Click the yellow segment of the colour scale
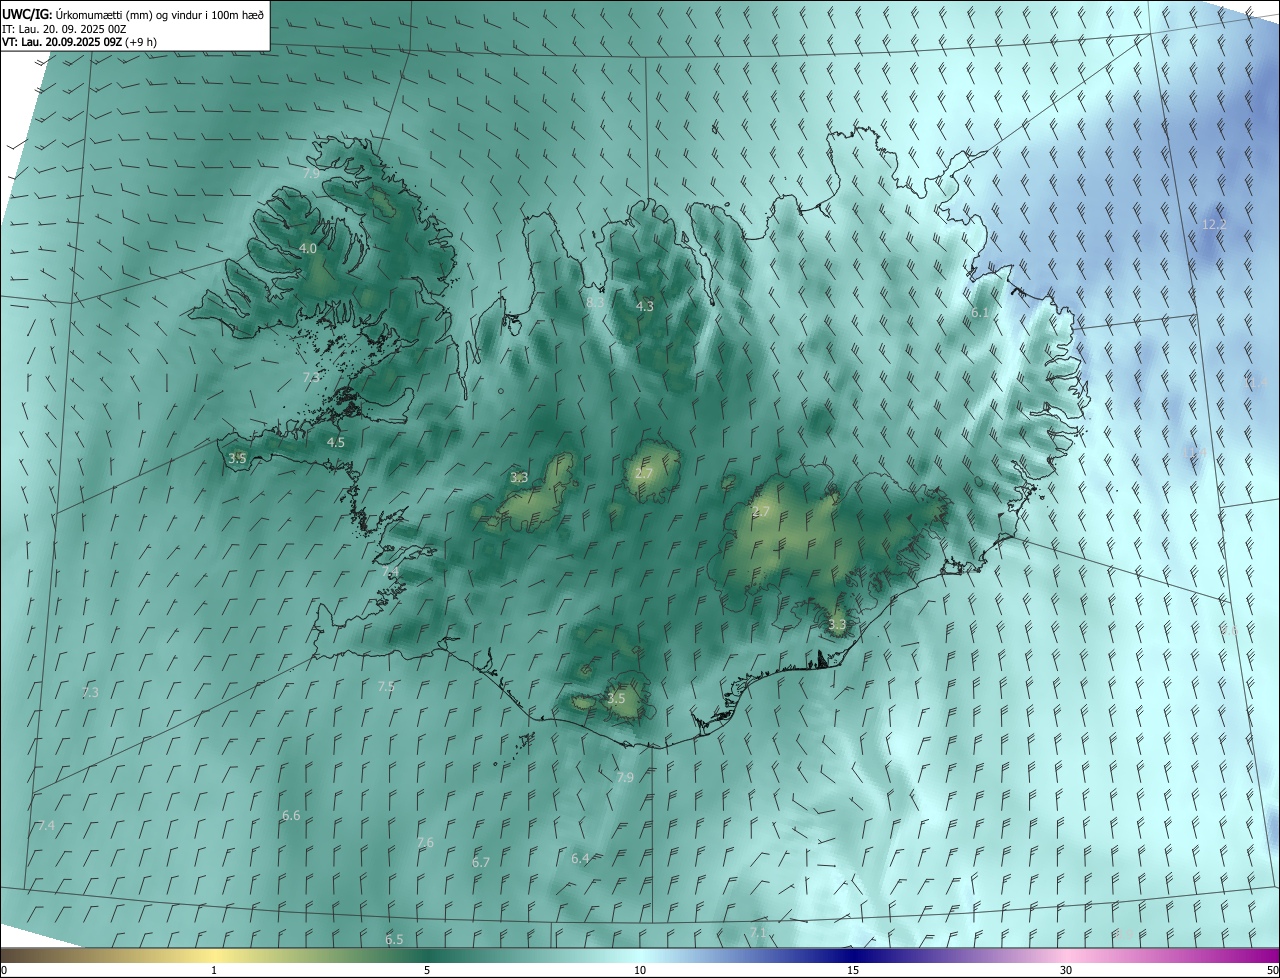Viewport: 1280px width, 978px height. tap(214, 955)
